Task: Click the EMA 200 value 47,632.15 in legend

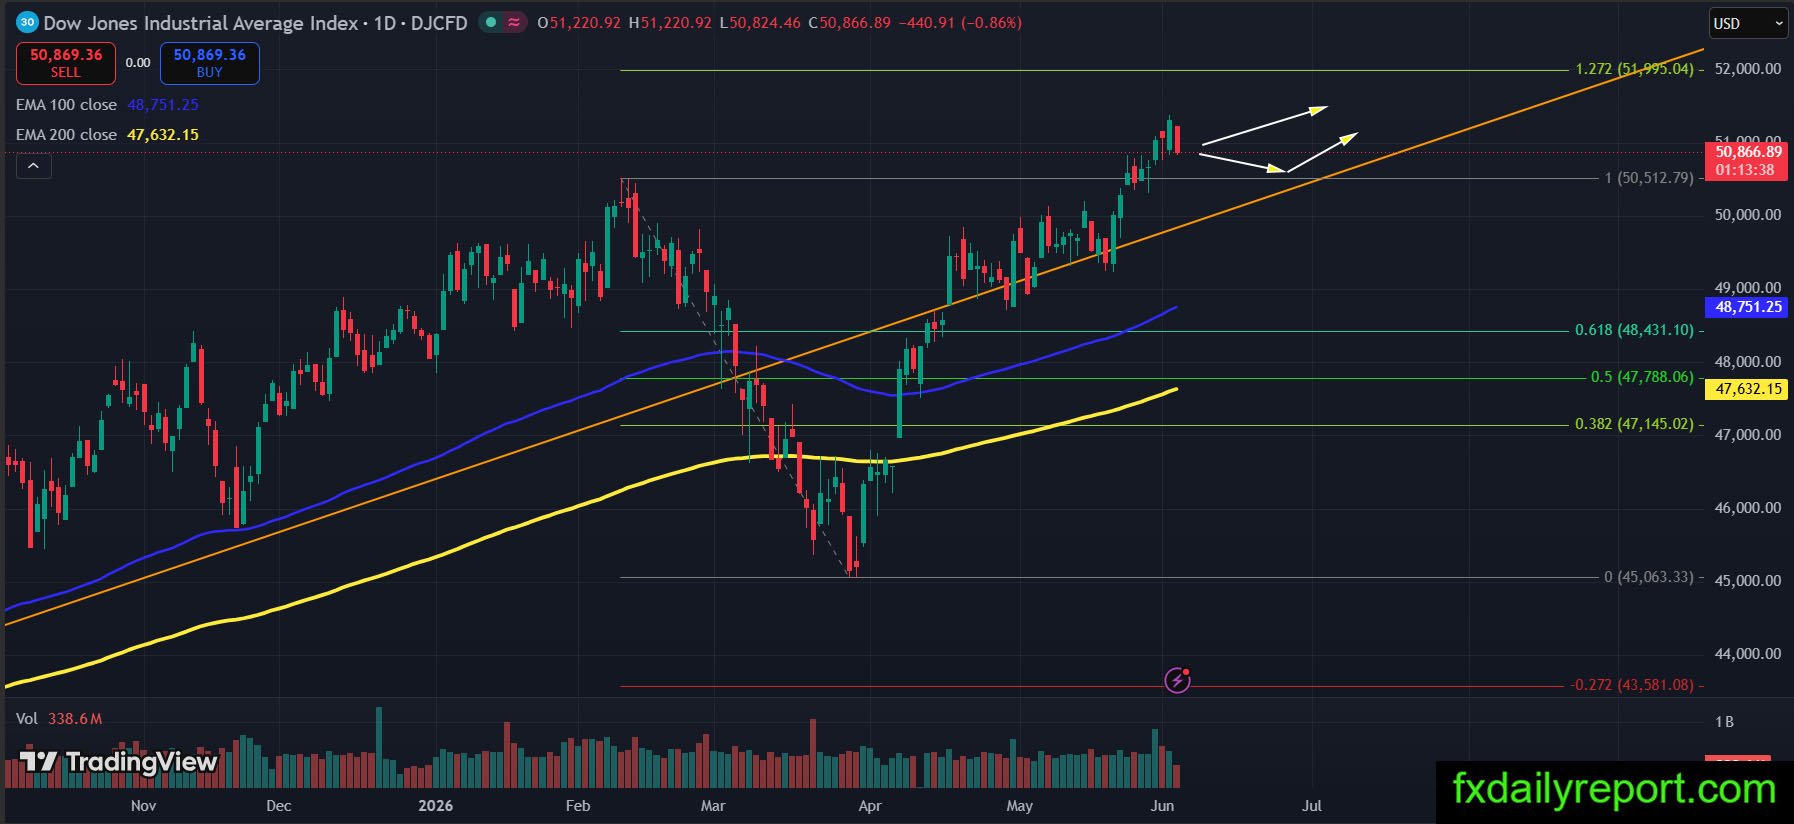Action: 163,135
